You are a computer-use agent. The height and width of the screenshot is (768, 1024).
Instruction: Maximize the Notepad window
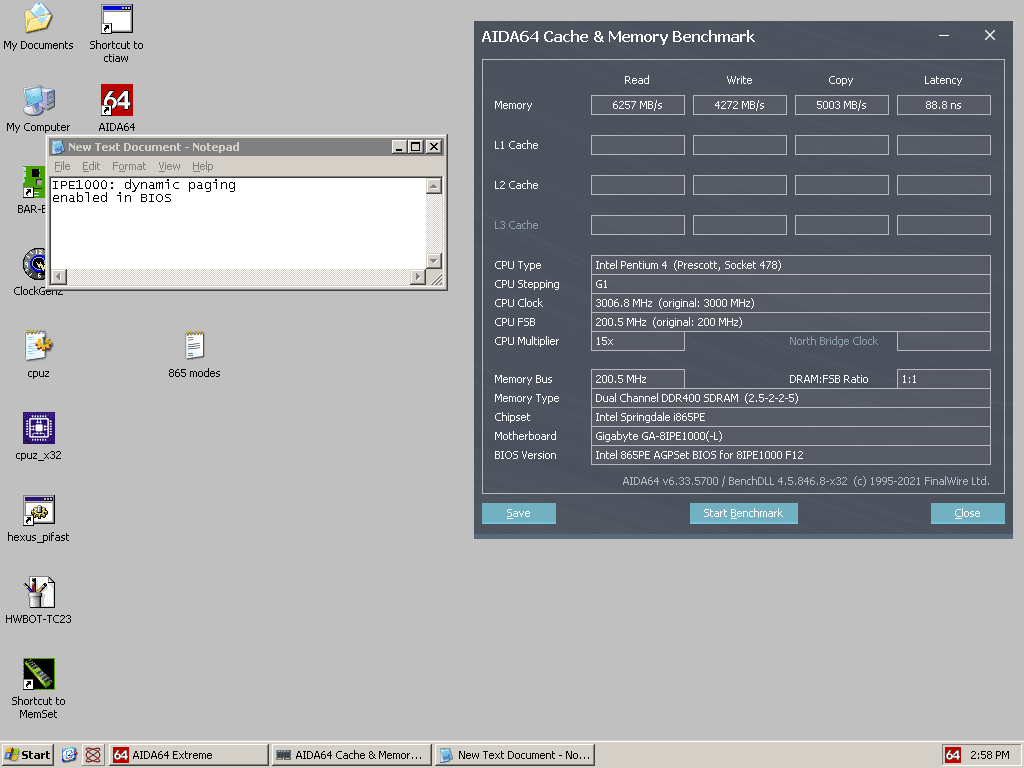pos(415,147)
